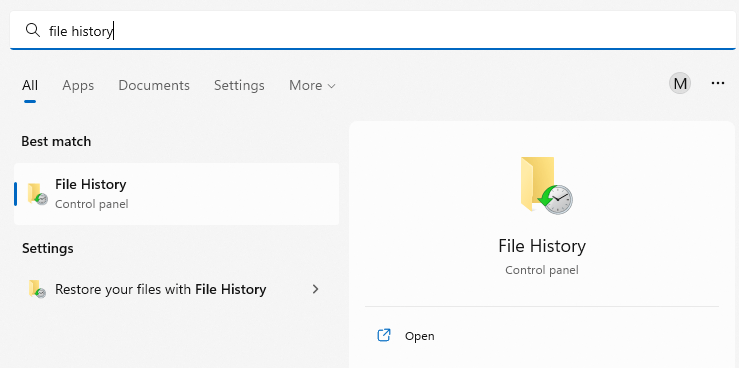Expand the More dropdown

pyautogui.click(x=312, y=85)
